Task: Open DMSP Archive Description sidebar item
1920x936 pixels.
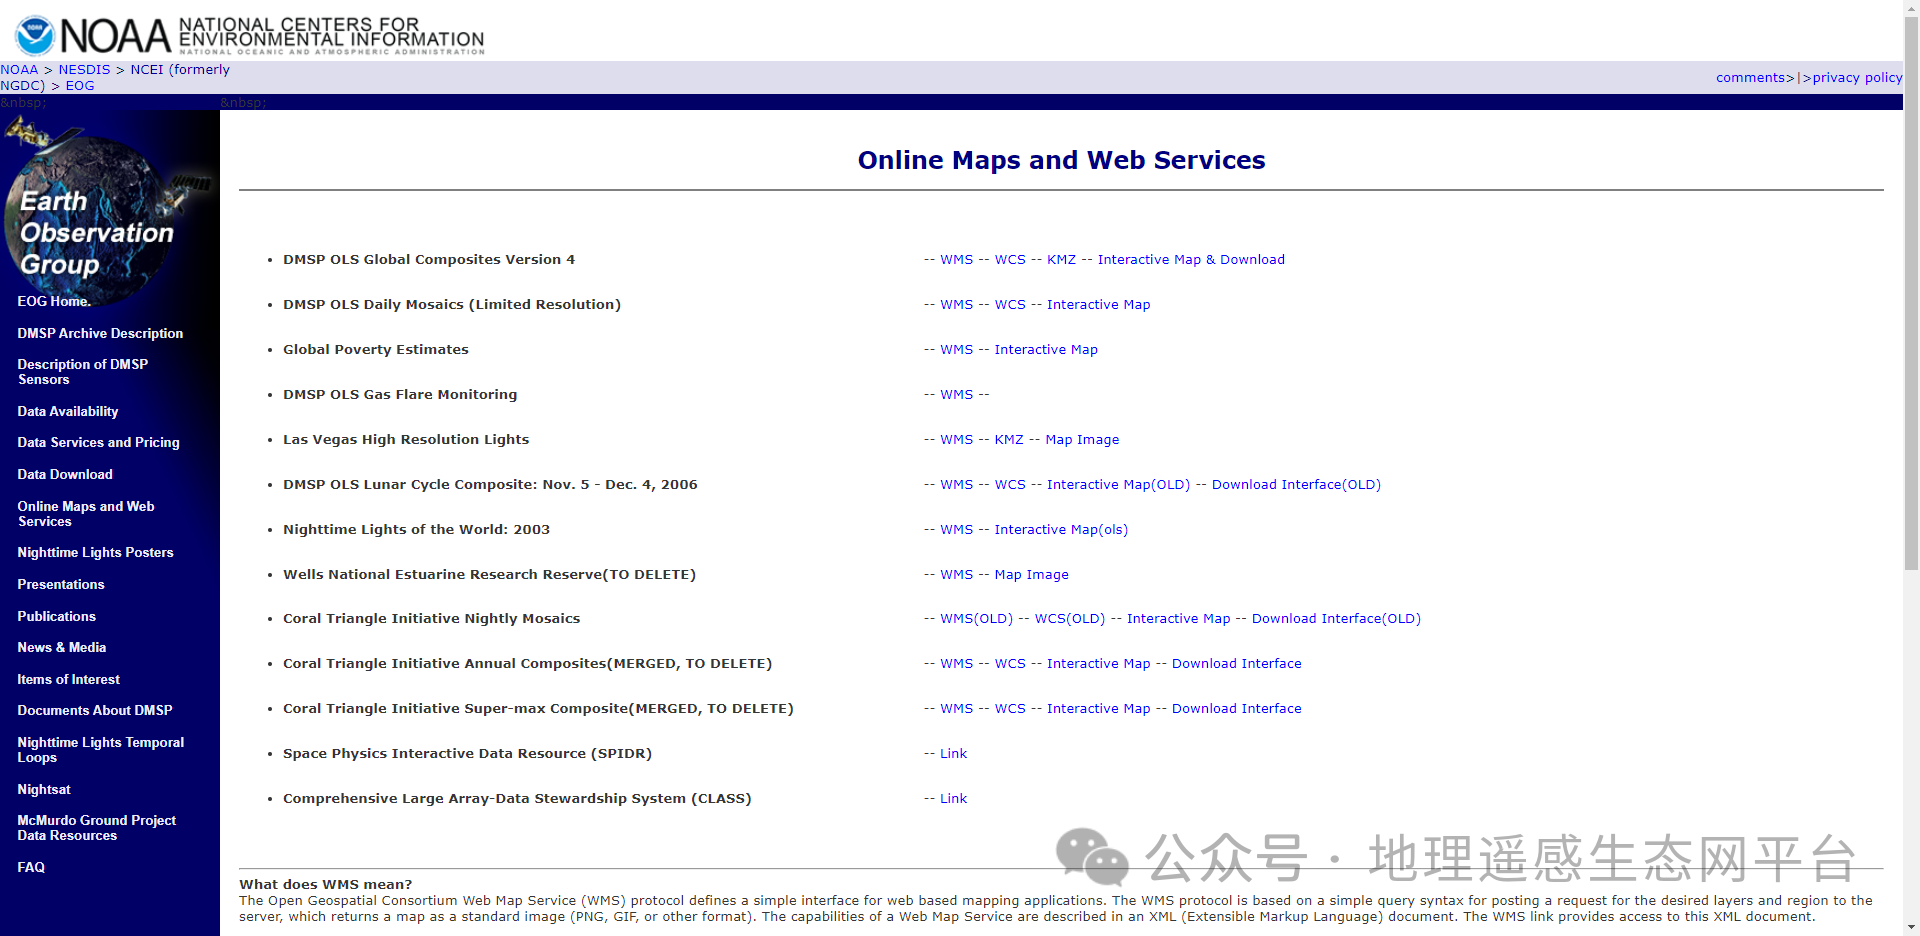Action: click(100, 333)
